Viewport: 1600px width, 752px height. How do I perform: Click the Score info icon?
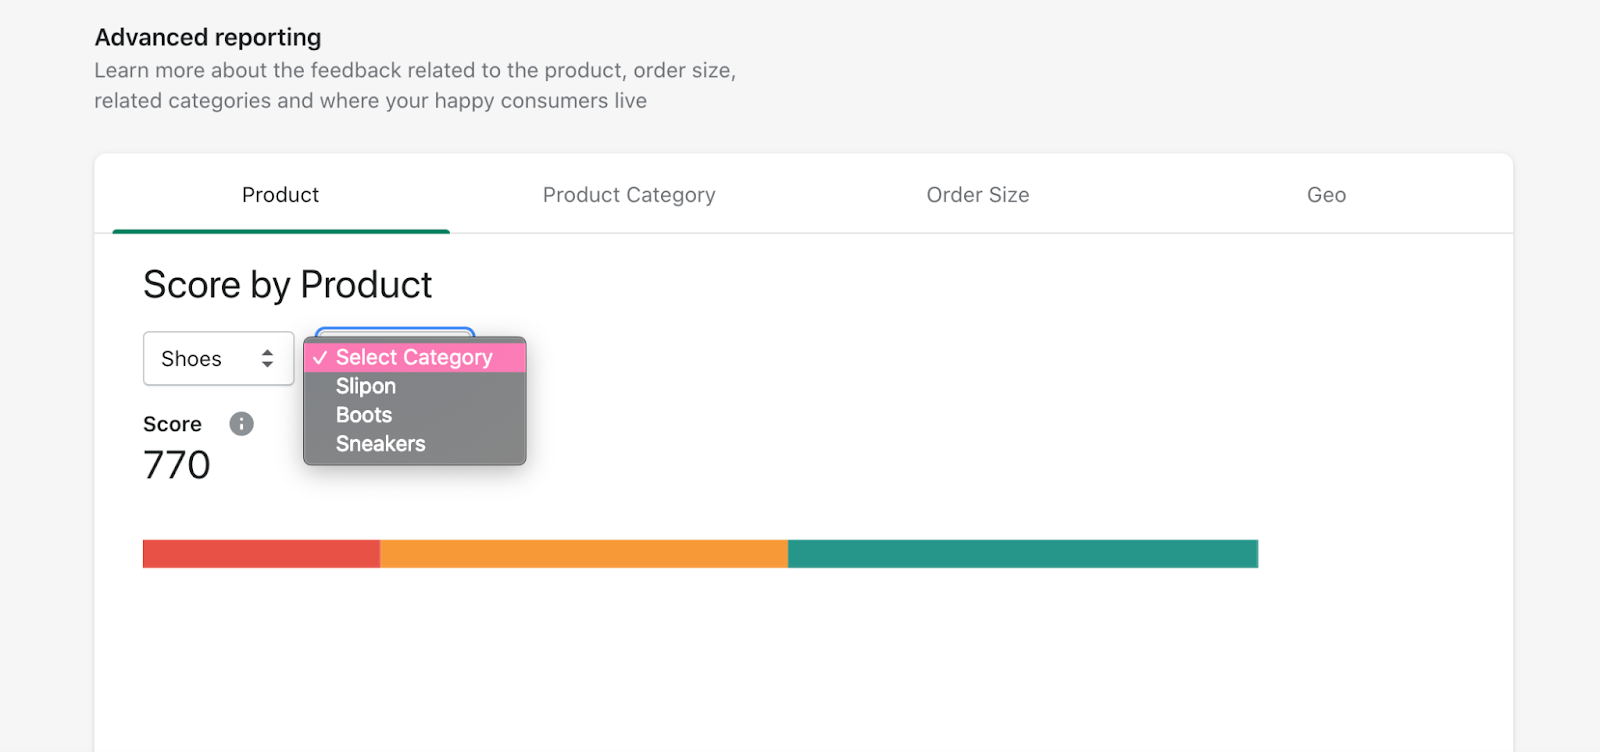pos(241,424)
